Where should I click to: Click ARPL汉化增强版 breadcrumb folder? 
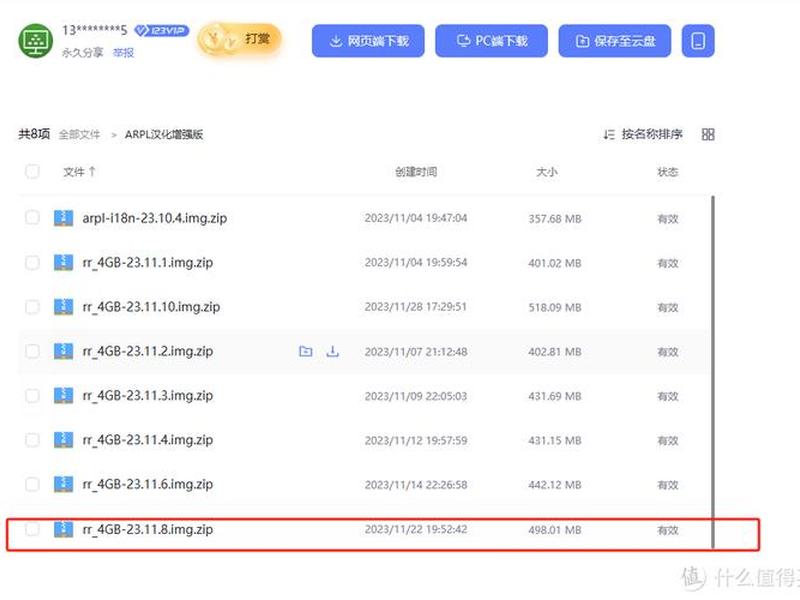coord(164,135)
